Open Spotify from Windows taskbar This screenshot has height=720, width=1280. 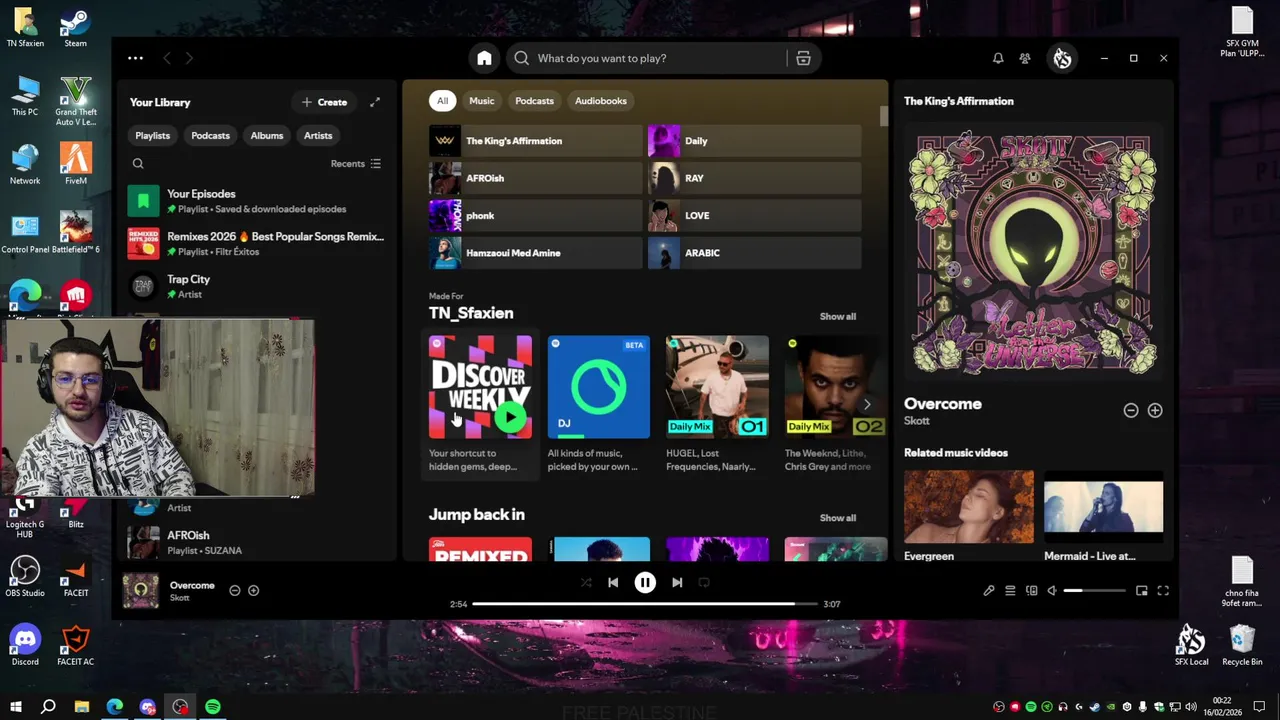(x=213, y=707)
